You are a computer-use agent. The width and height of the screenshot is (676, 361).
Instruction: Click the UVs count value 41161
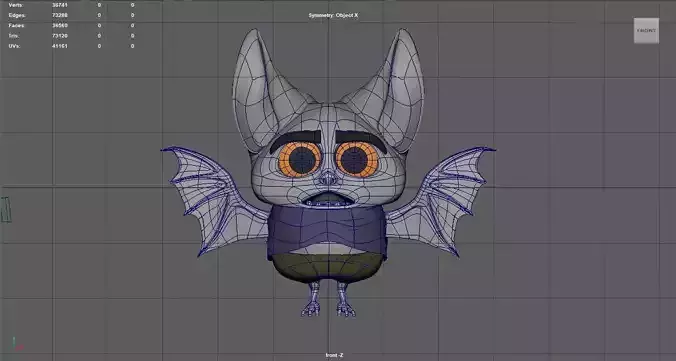point(59,46)
